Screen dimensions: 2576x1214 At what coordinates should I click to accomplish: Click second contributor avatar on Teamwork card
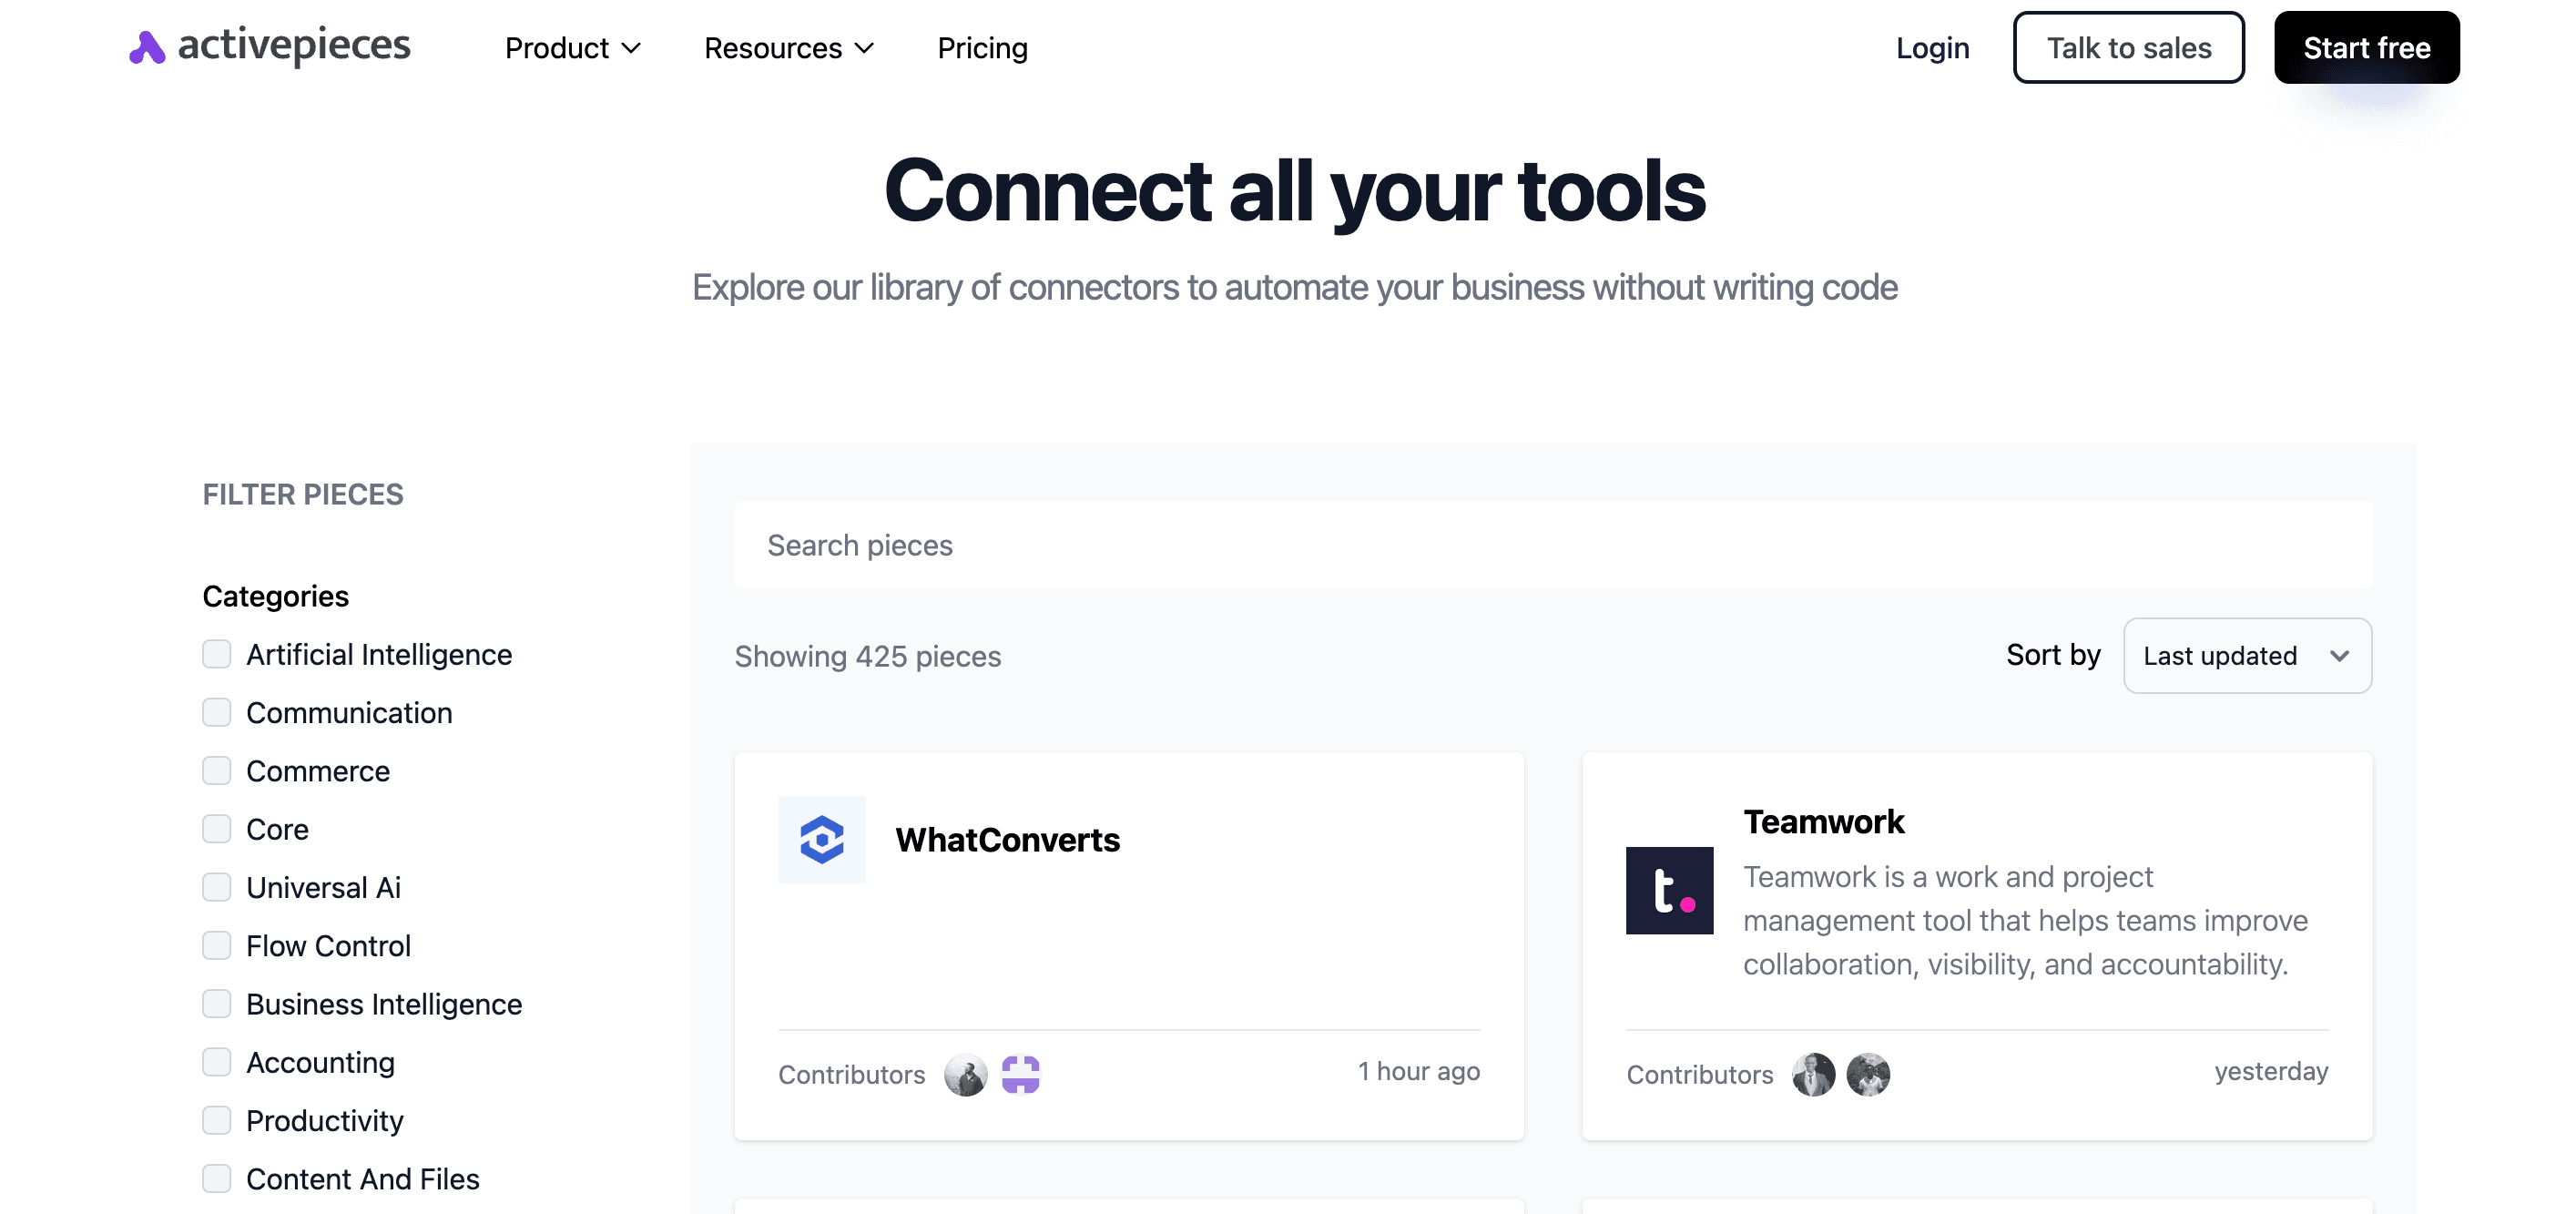point(1868,1075)
